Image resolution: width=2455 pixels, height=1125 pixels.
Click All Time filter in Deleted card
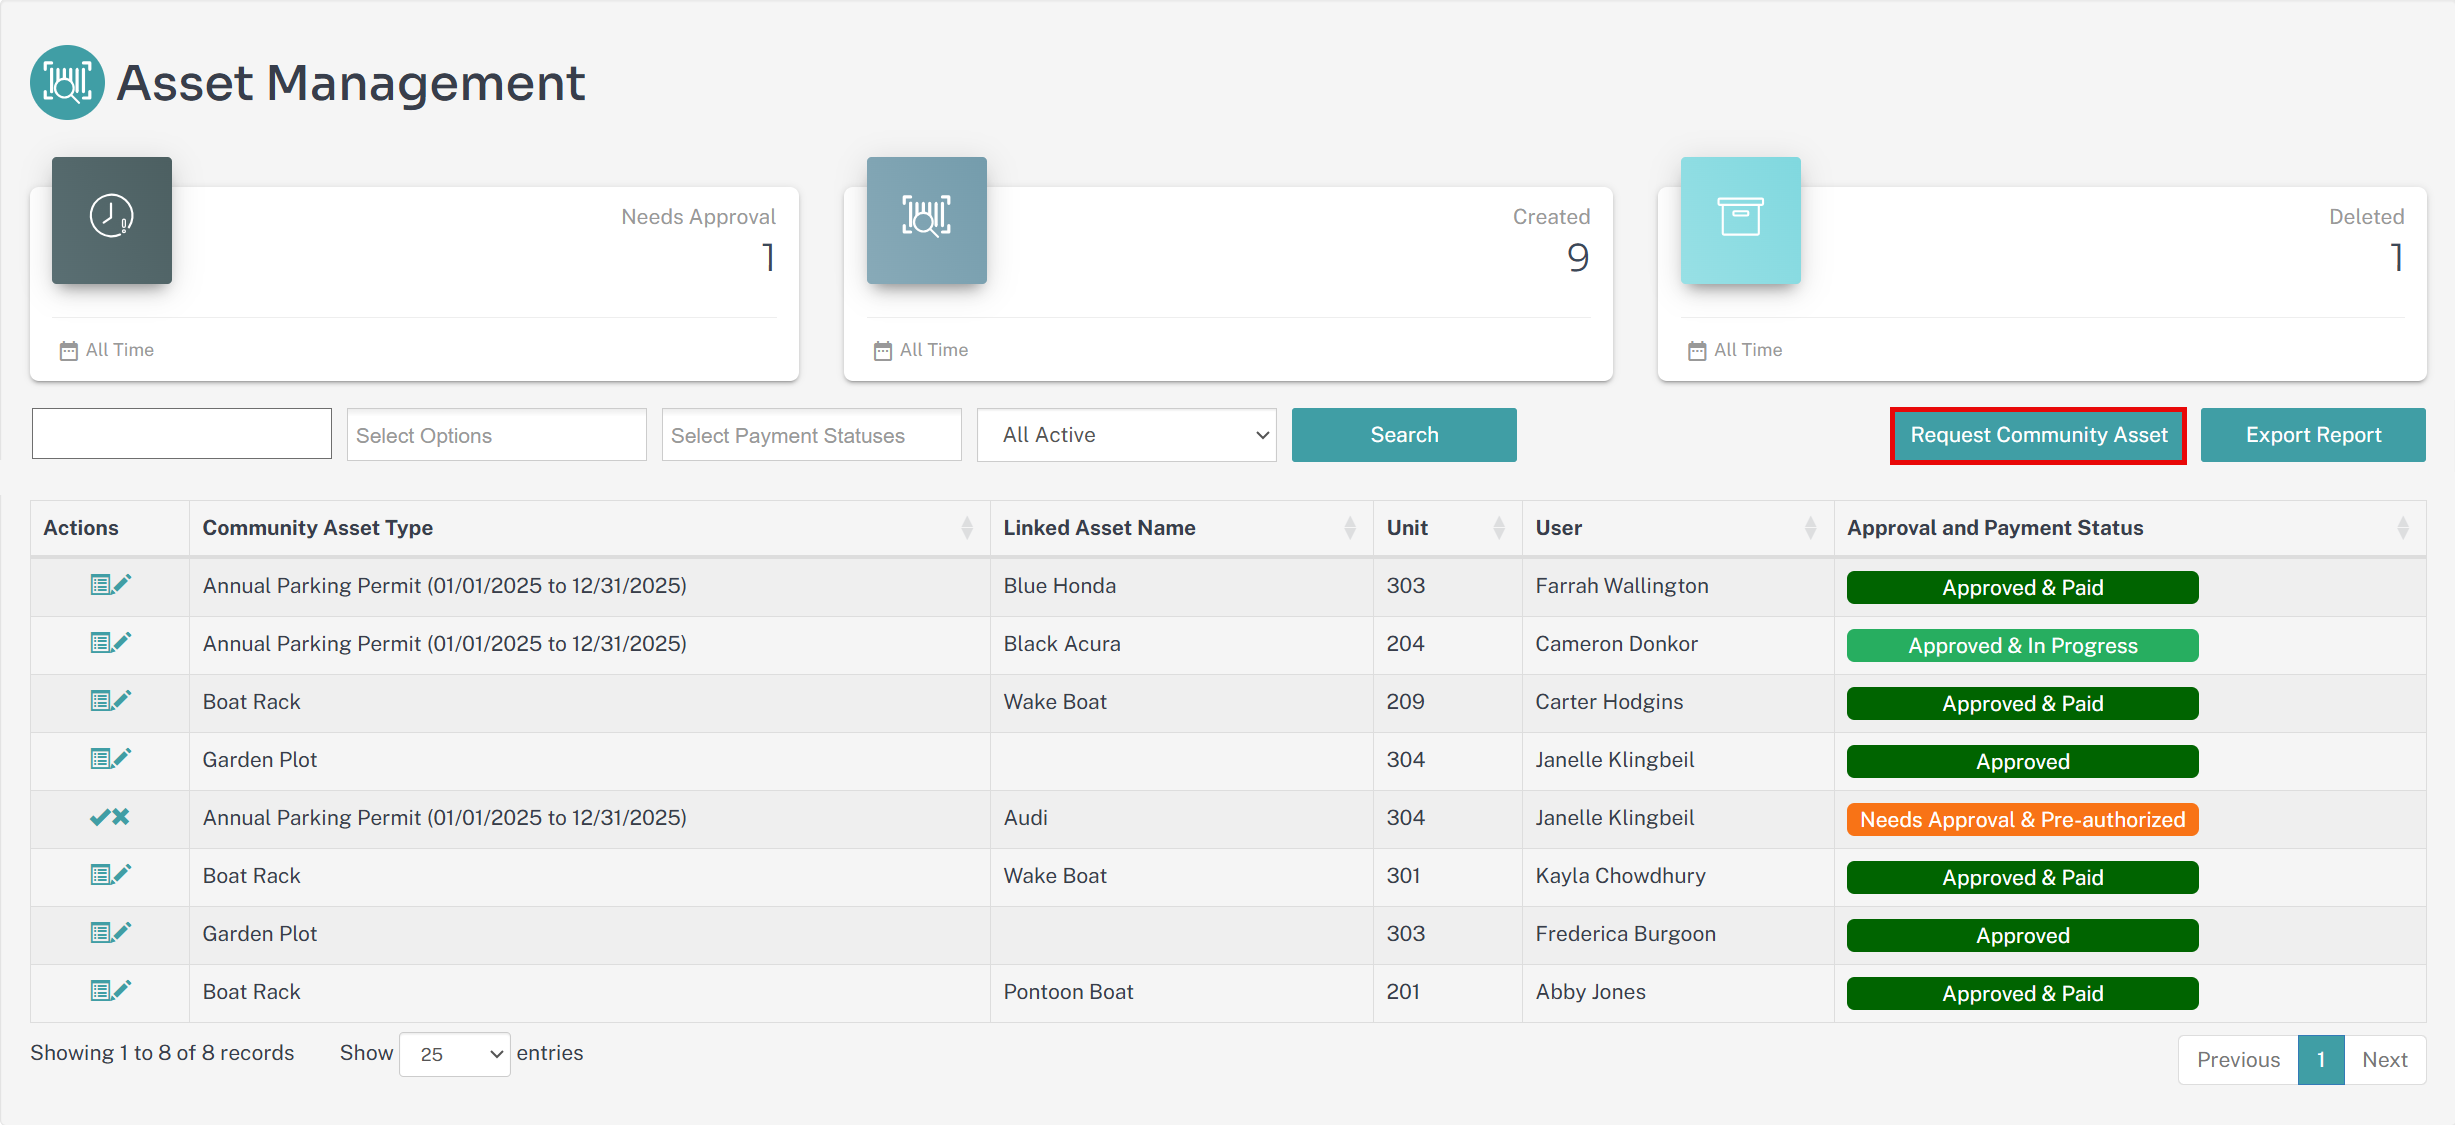tap(1748, 350)
